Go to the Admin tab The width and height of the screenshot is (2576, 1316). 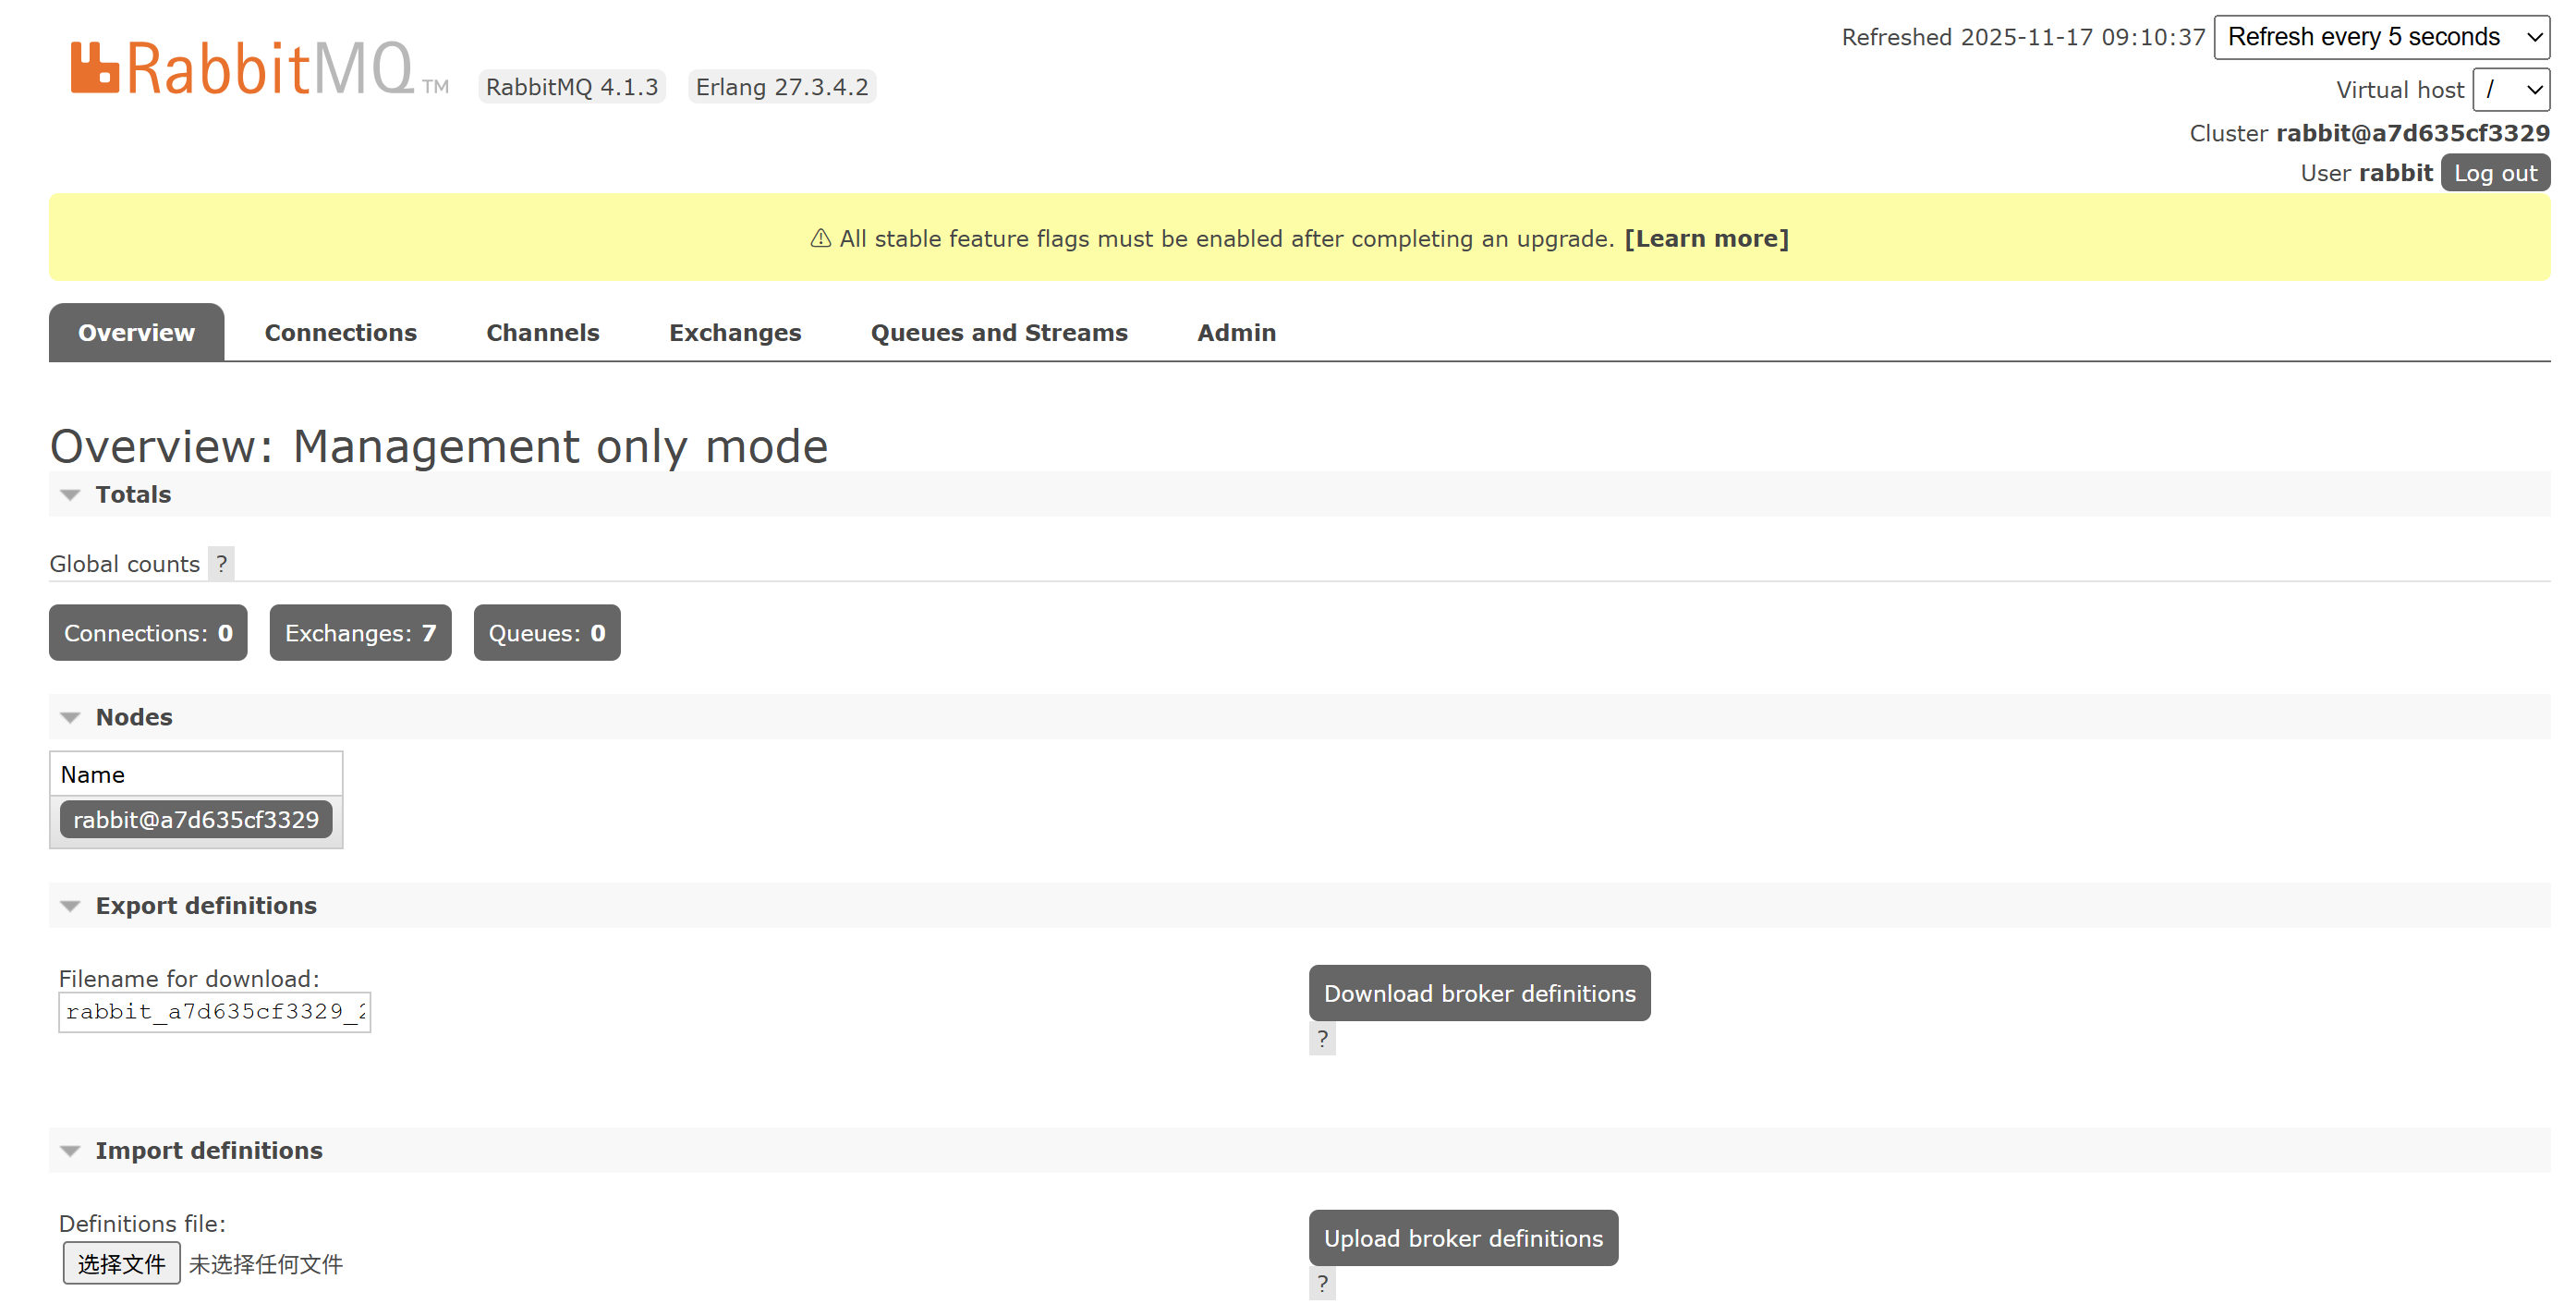pos(1236,332)
